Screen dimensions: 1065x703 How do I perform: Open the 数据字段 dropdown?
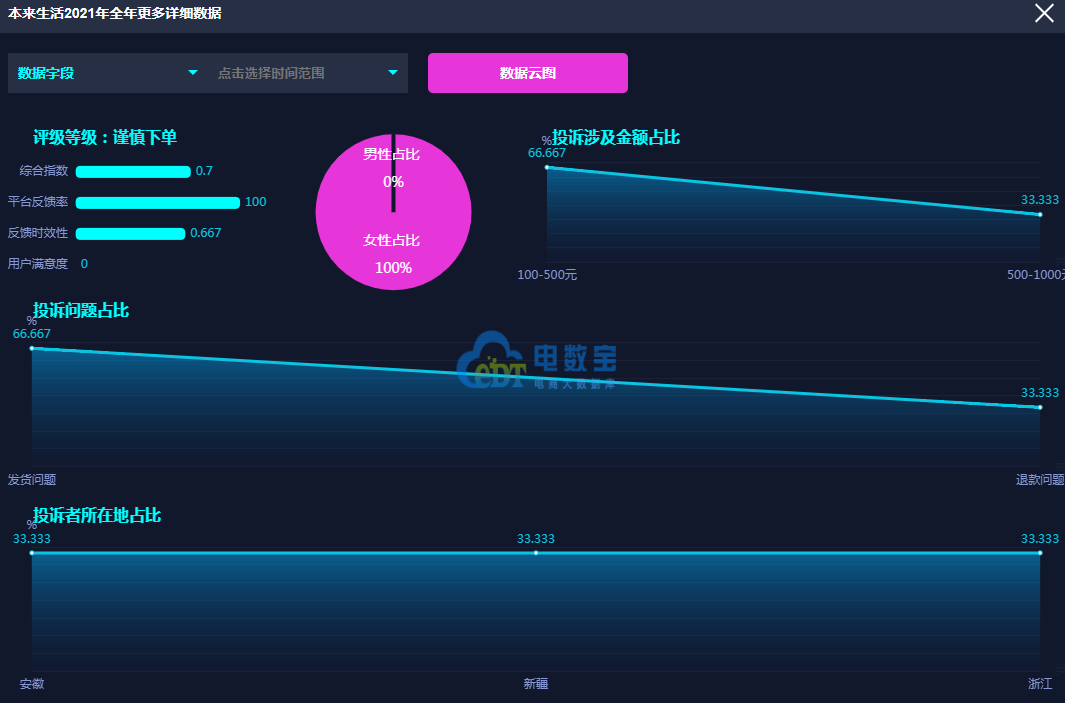click(108, 73)
